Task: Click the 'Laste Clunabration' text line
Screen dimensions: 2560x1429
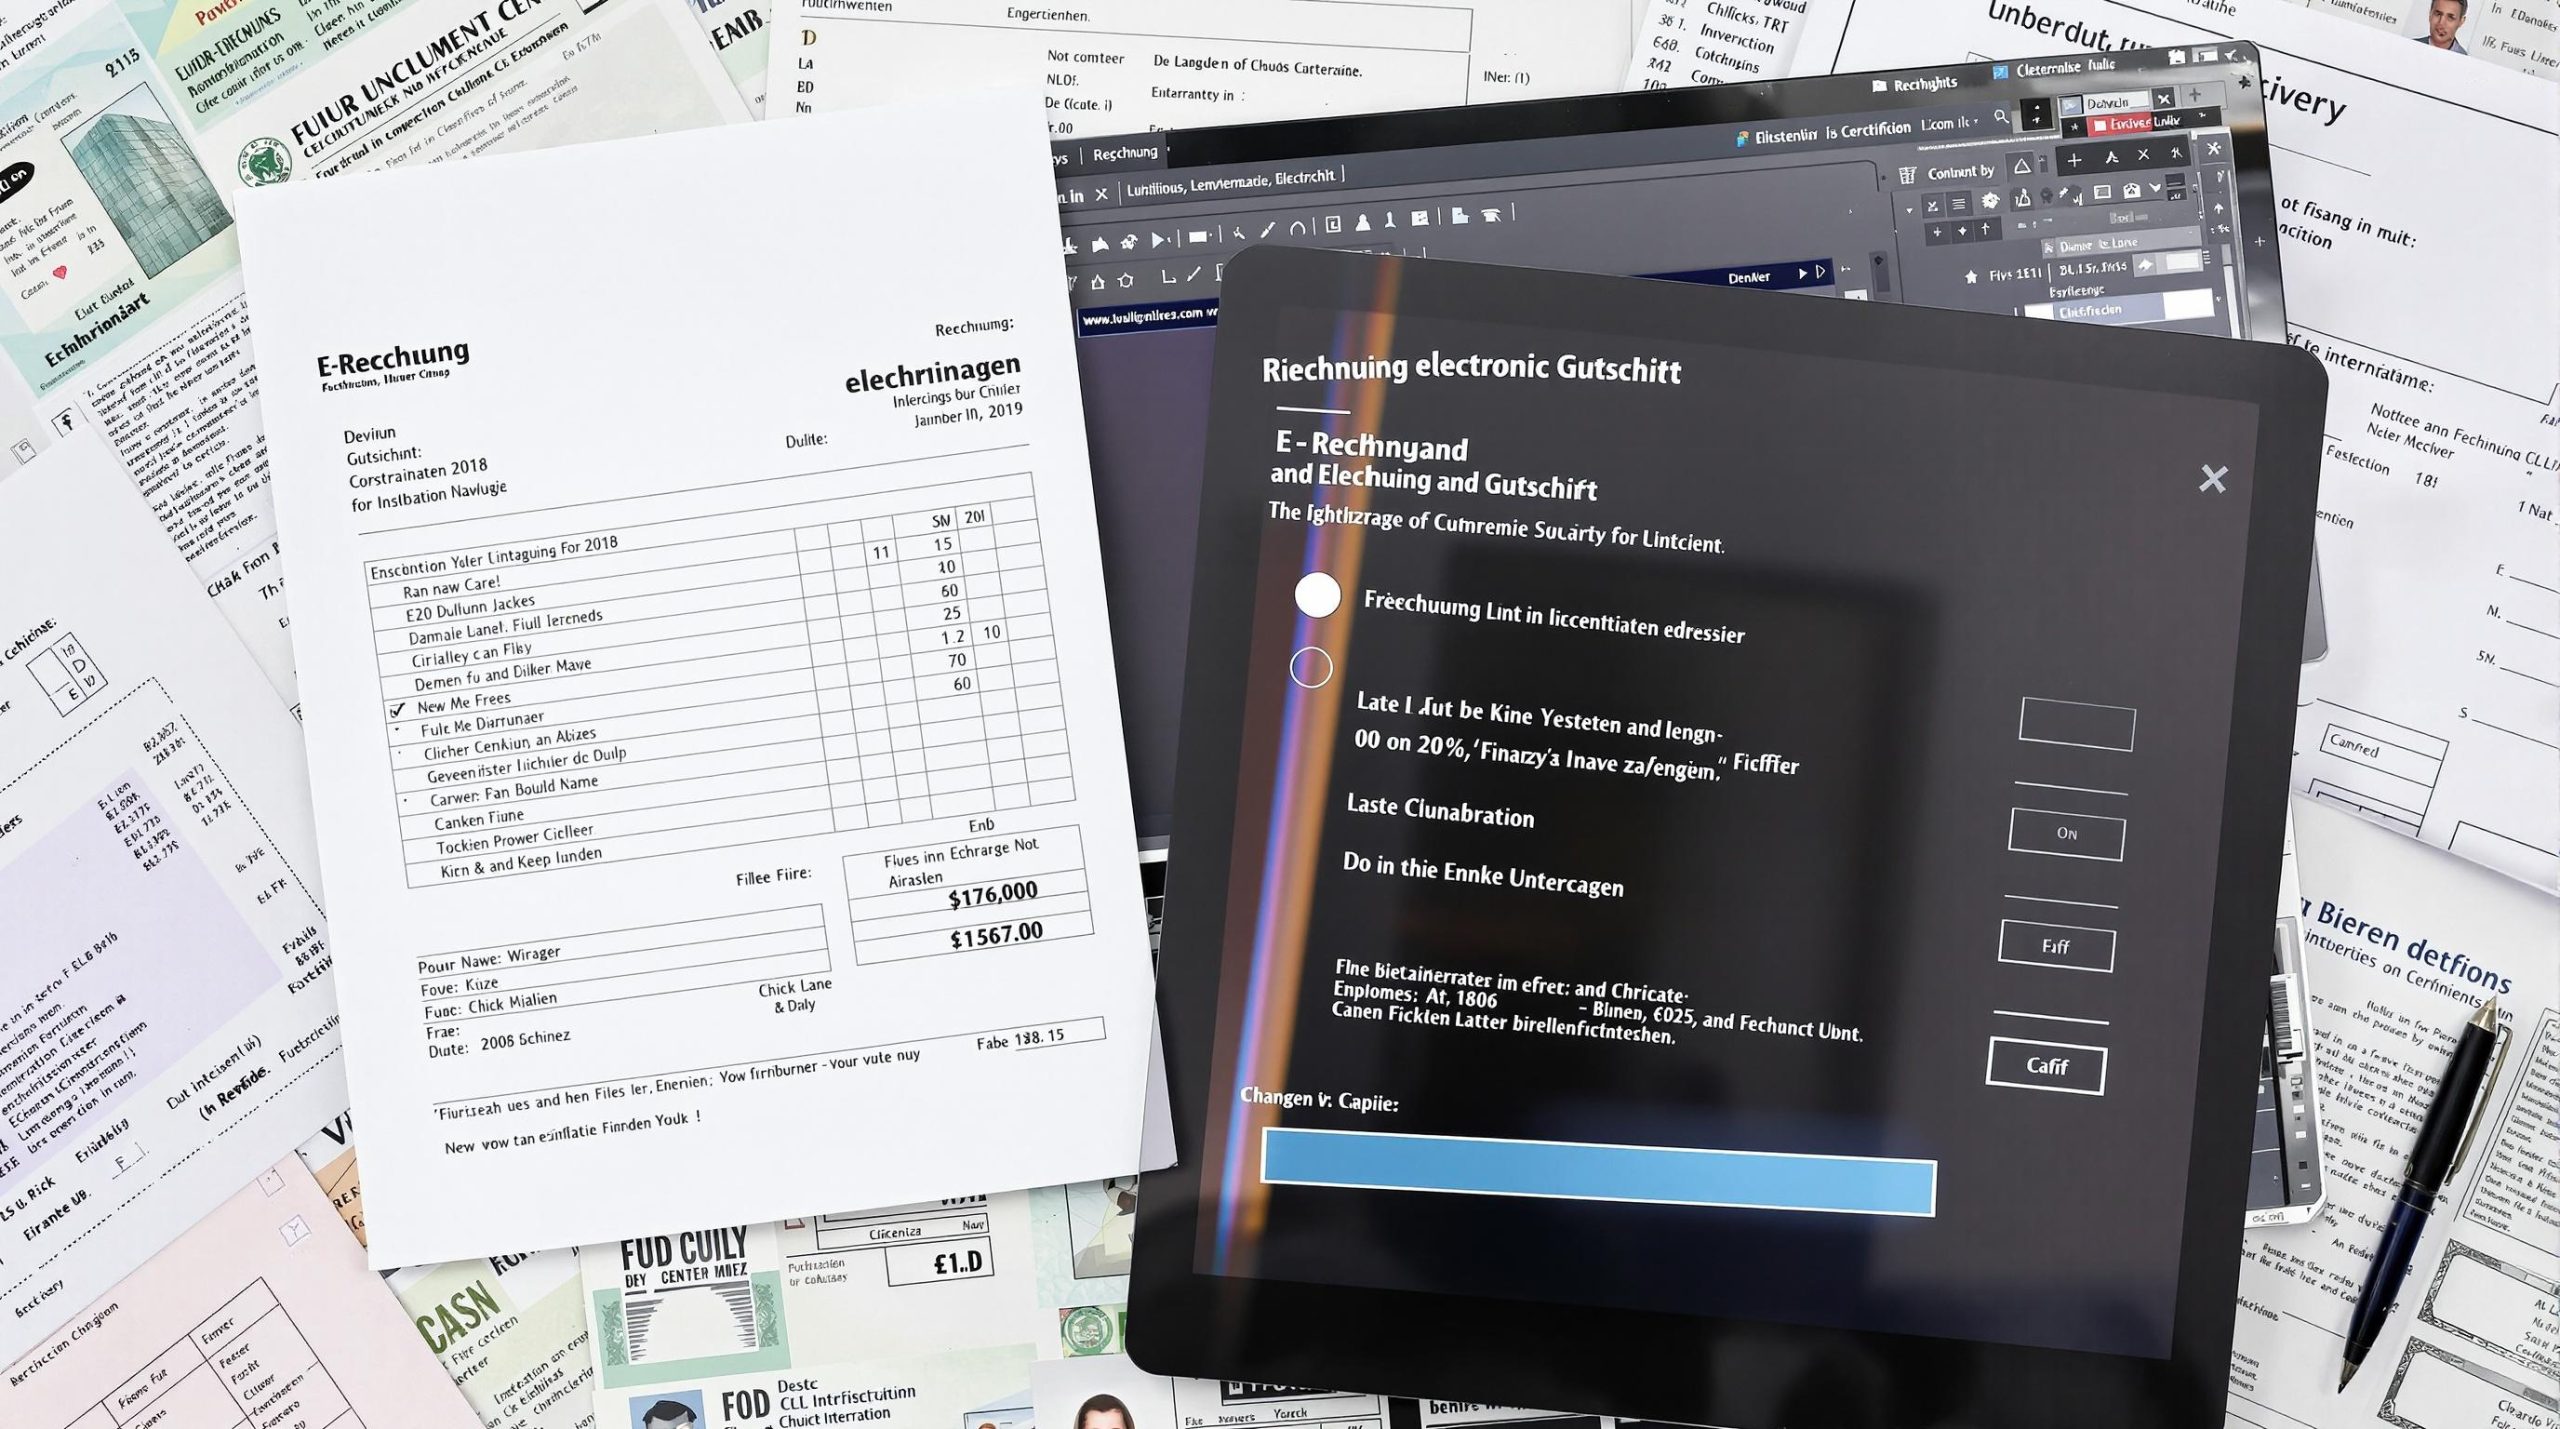Action: point(1440,811)
